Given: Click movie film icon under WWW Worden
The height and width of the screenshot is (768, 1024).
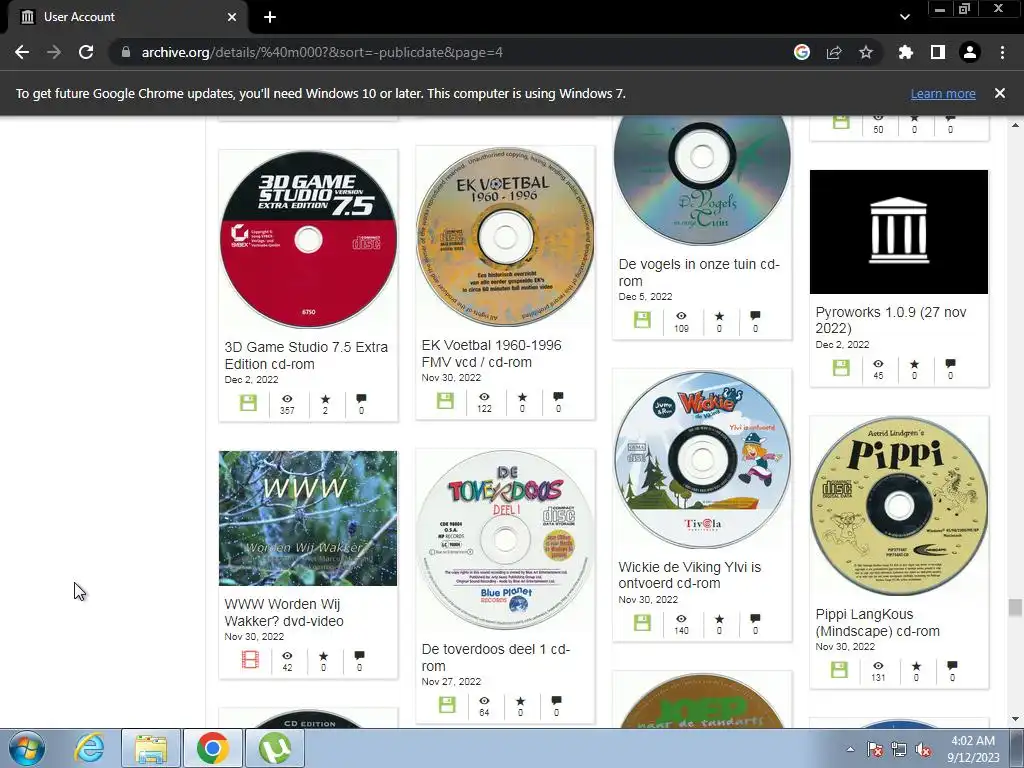Looking at the screenshot, I should (x=250, y=660).
